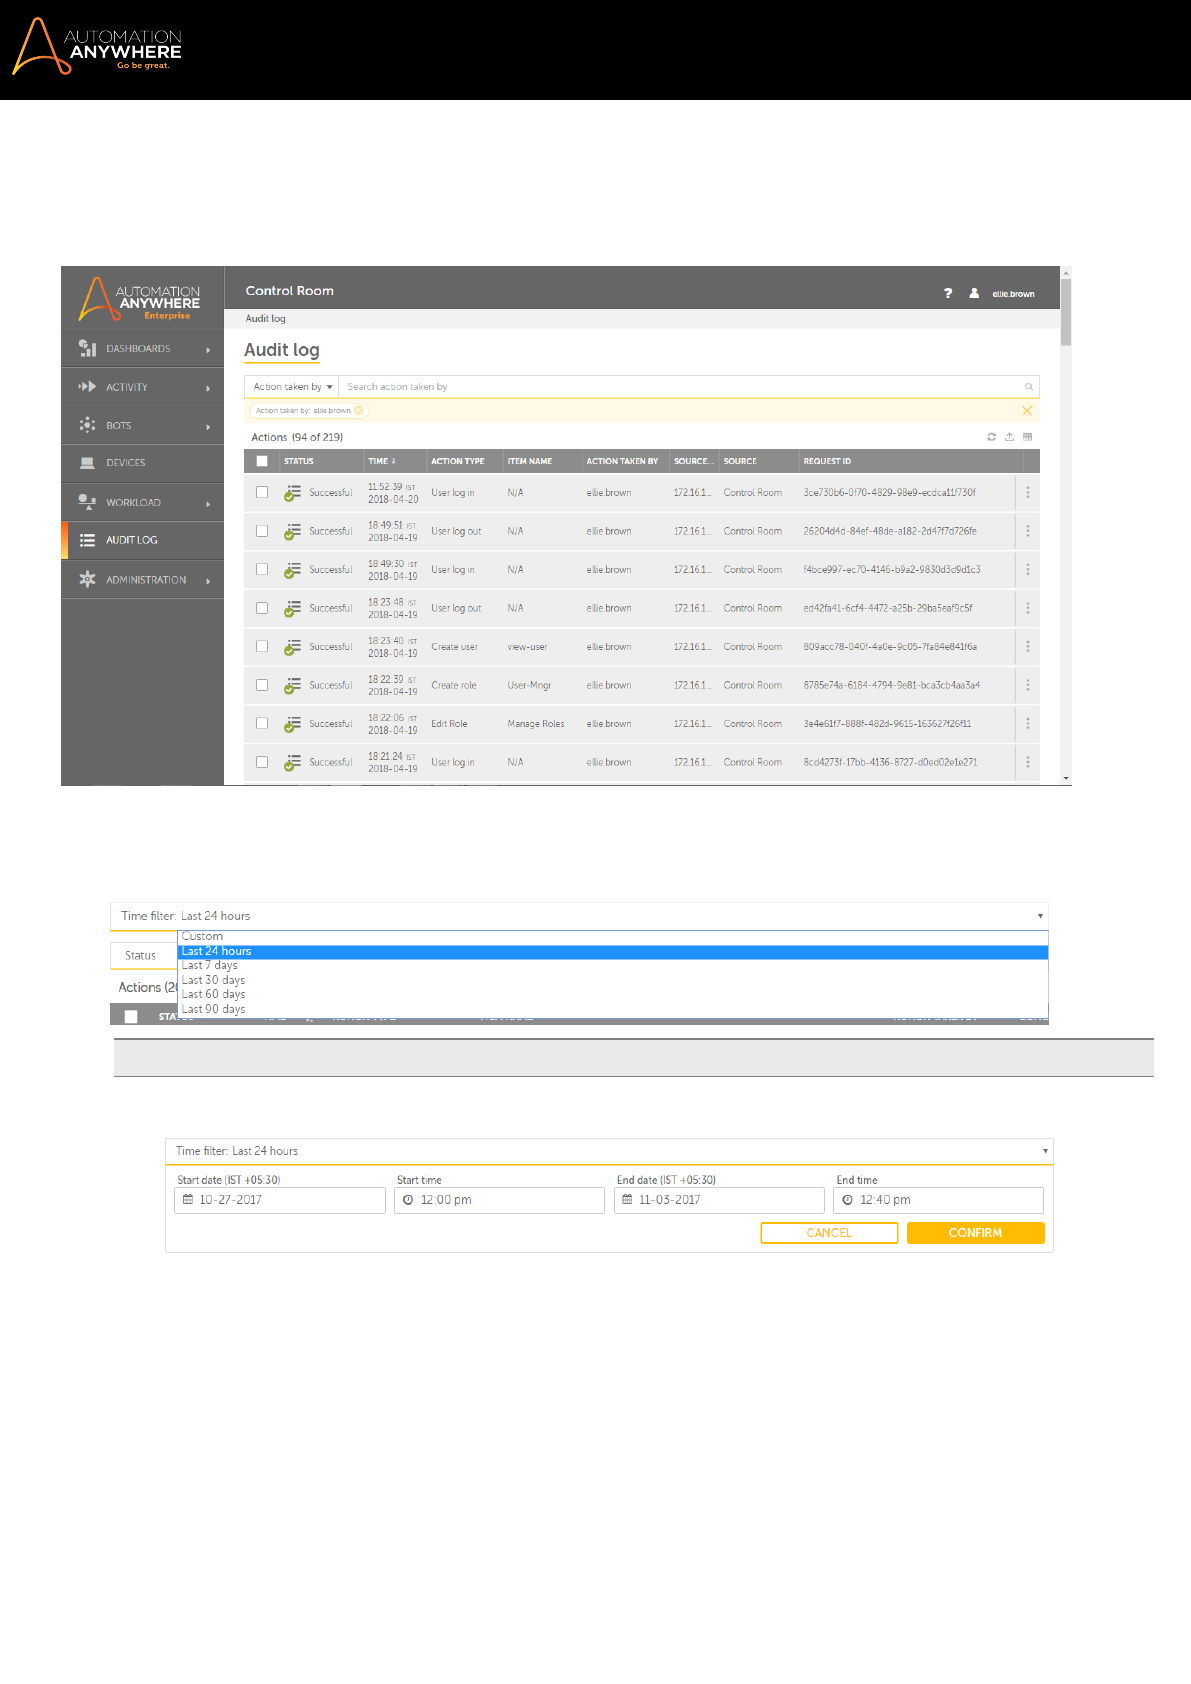Screen dimensions: 1191x1684
Task: Open row actions for Edit Role entry
Action: [1027, 723]
